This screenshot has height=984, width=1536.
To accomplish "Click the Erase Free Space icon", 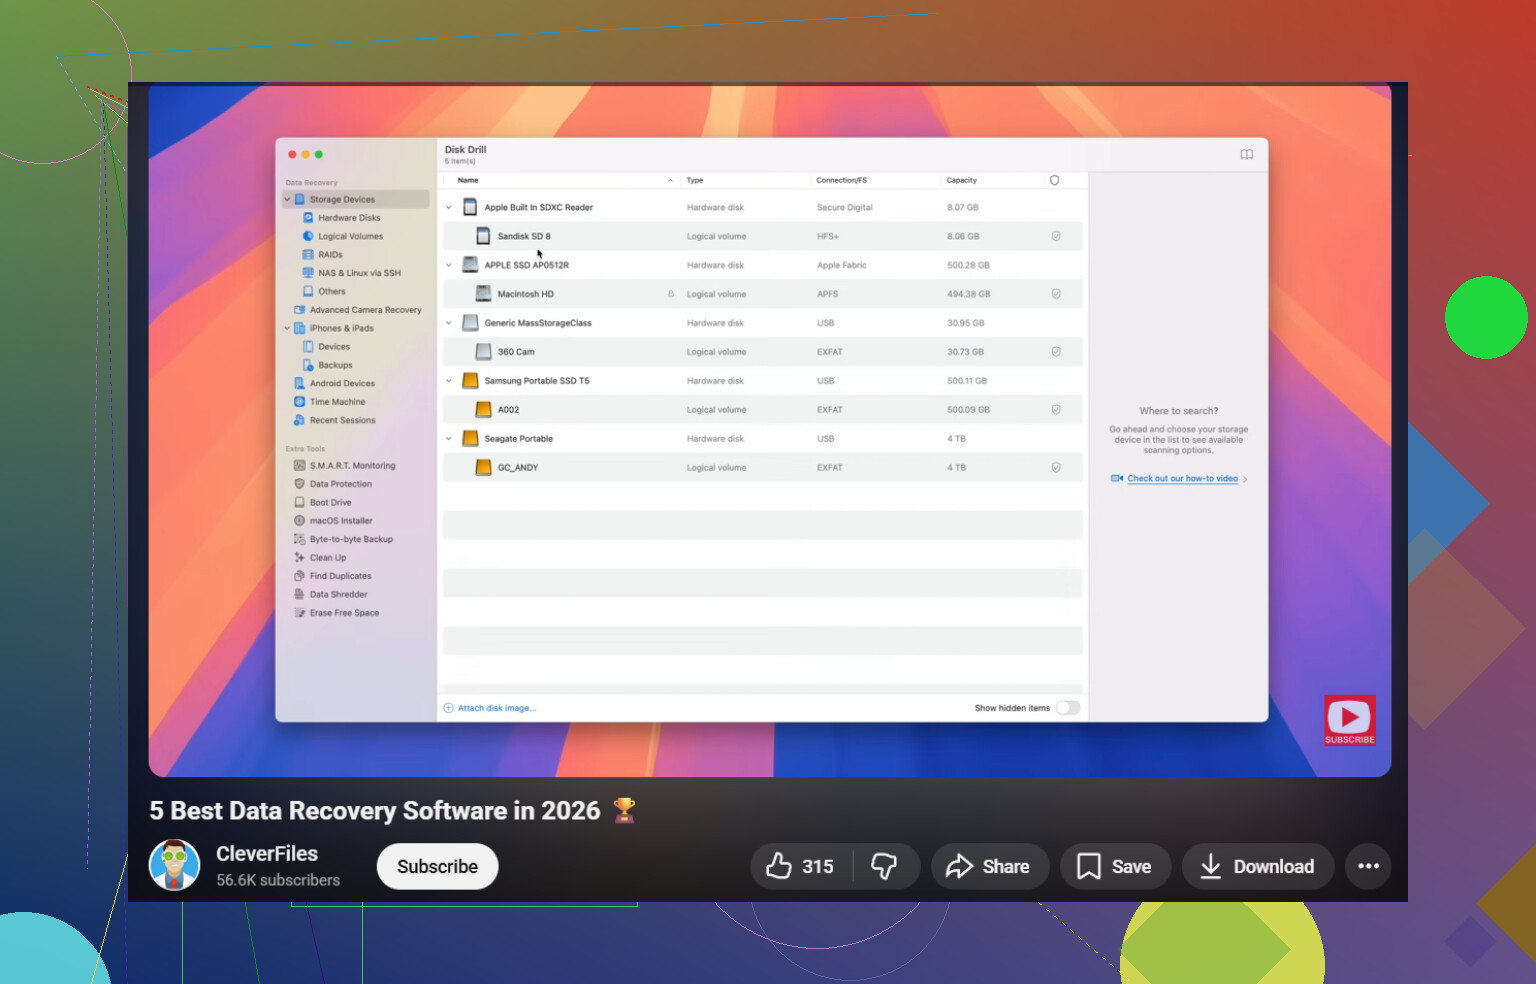I will coord(299,613).
